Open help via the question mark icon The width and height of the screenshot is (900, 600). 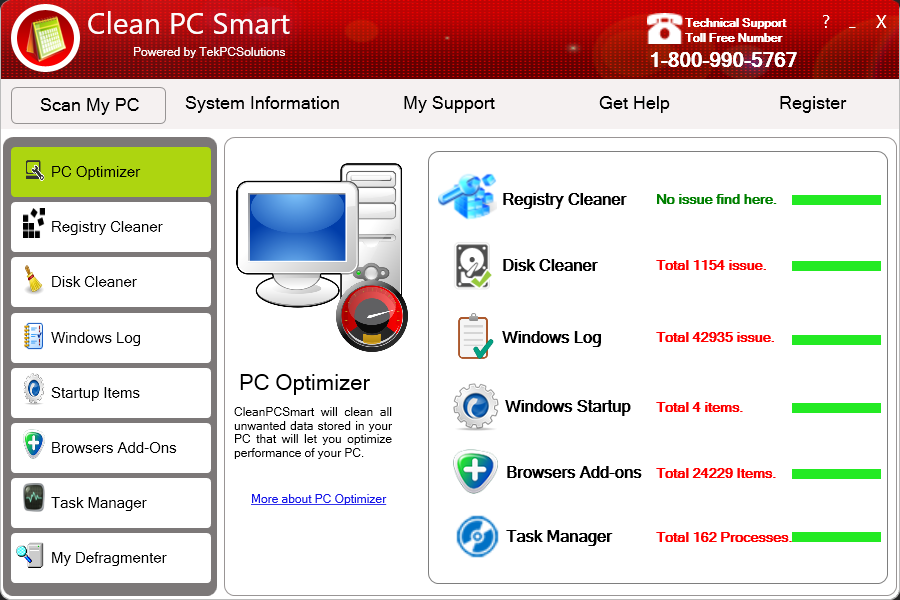[x=825, y=22]
